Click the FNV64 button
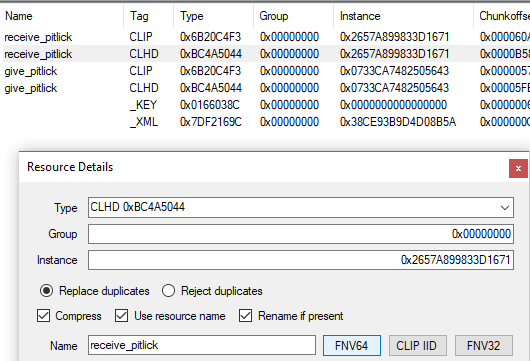The width and height of the screenshot is (530, 361). coord(352,345)
